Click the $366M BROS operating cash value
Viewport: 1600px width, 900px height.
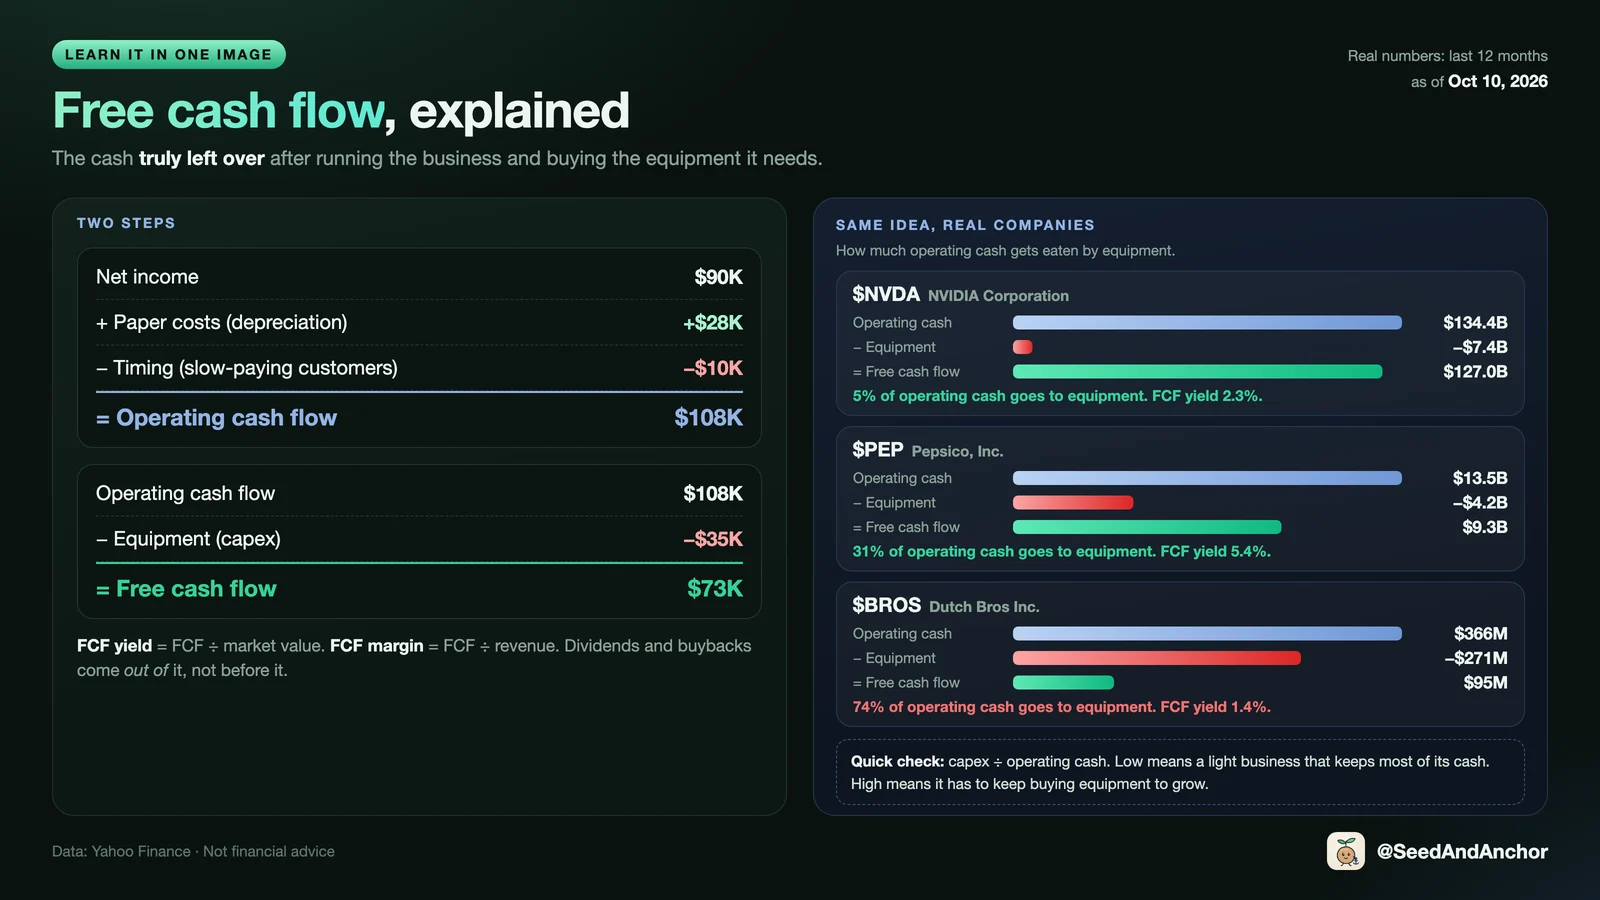(x=1481, y=634)
